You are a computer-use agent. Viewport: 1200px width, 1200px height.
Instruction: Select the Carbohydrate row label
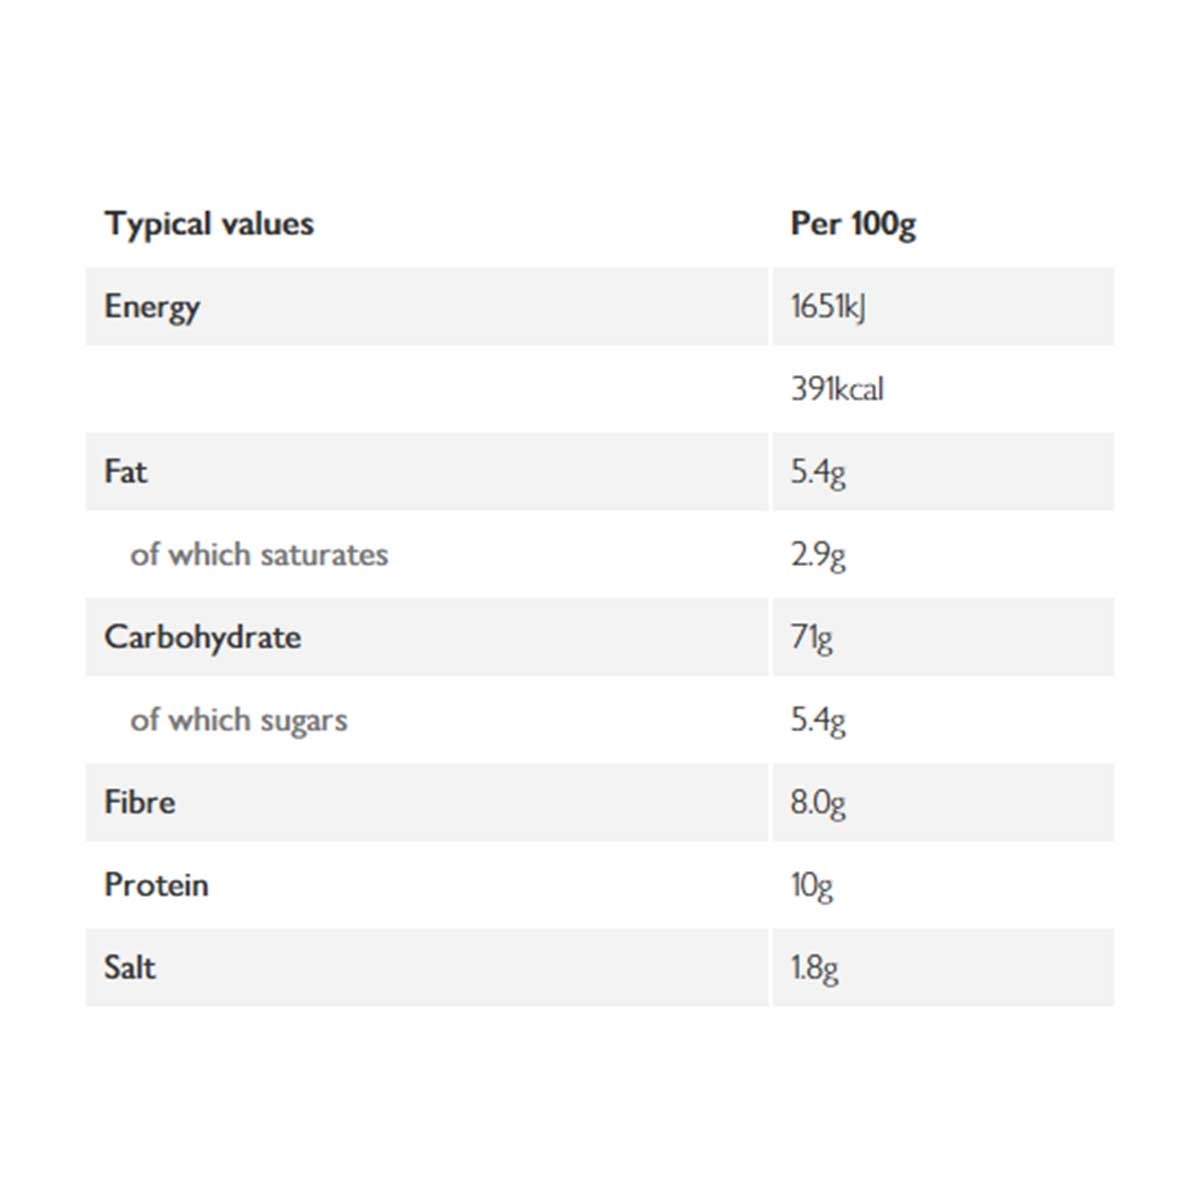pos(203,638)
